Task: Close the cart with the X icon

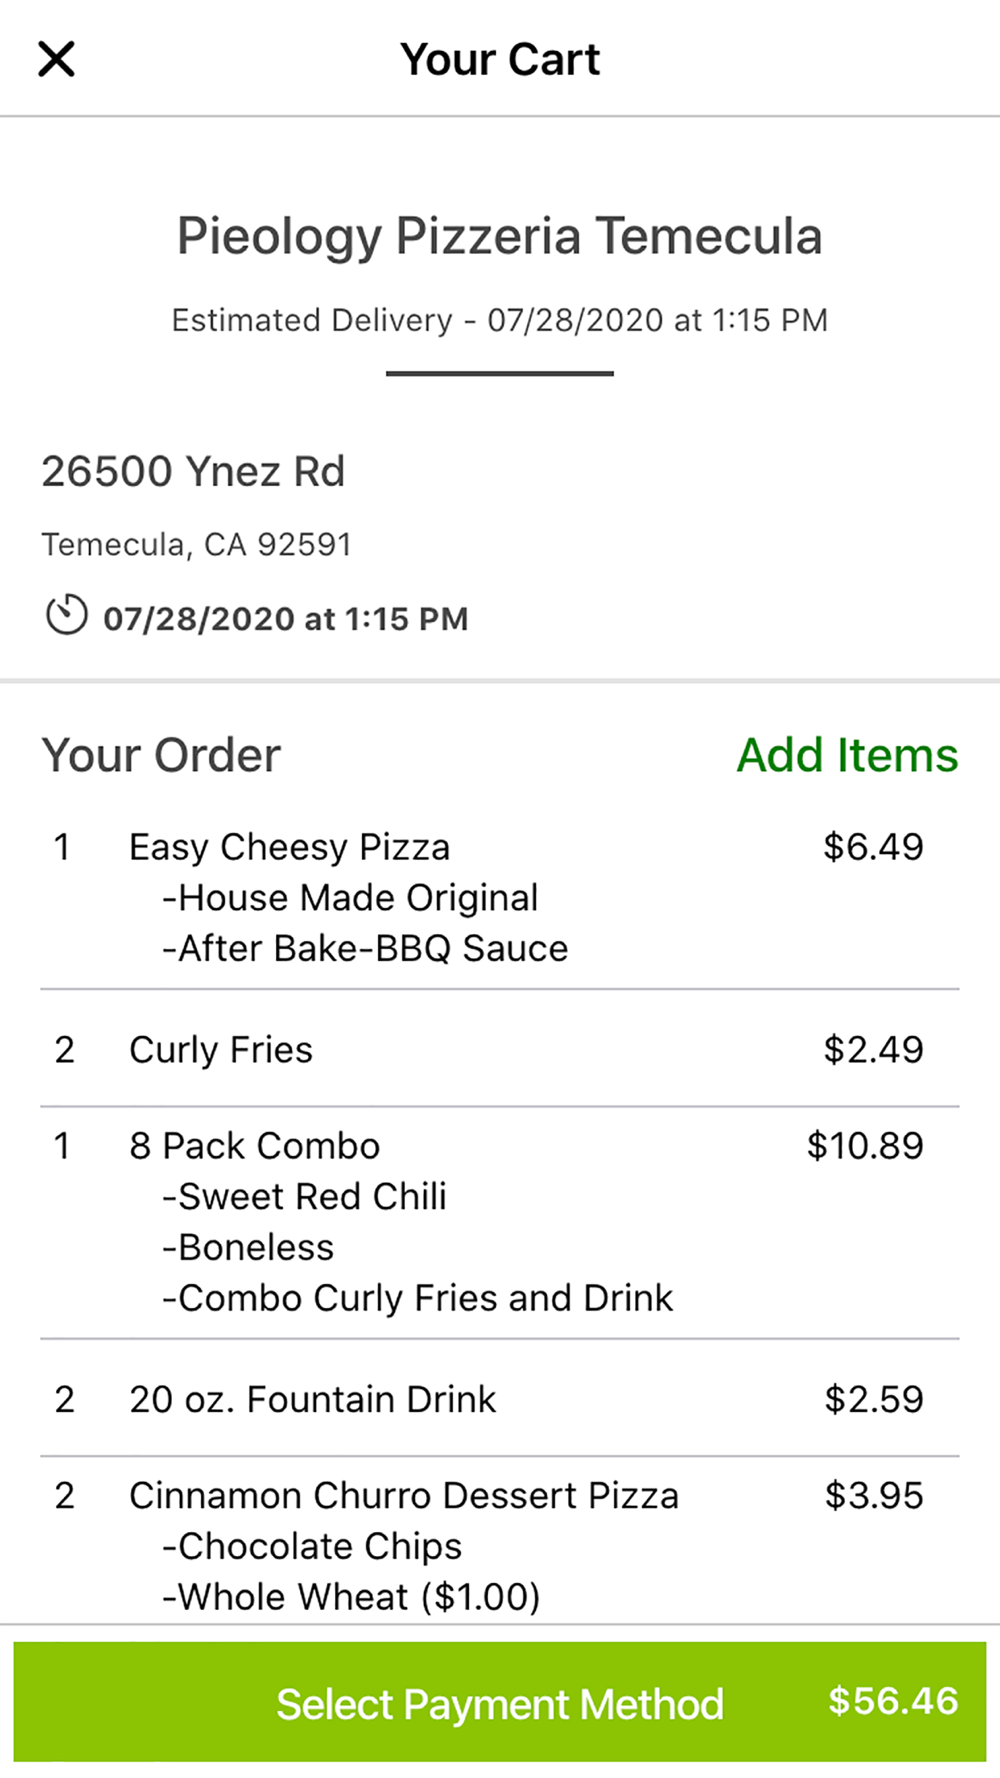Action: coord(56,59)
